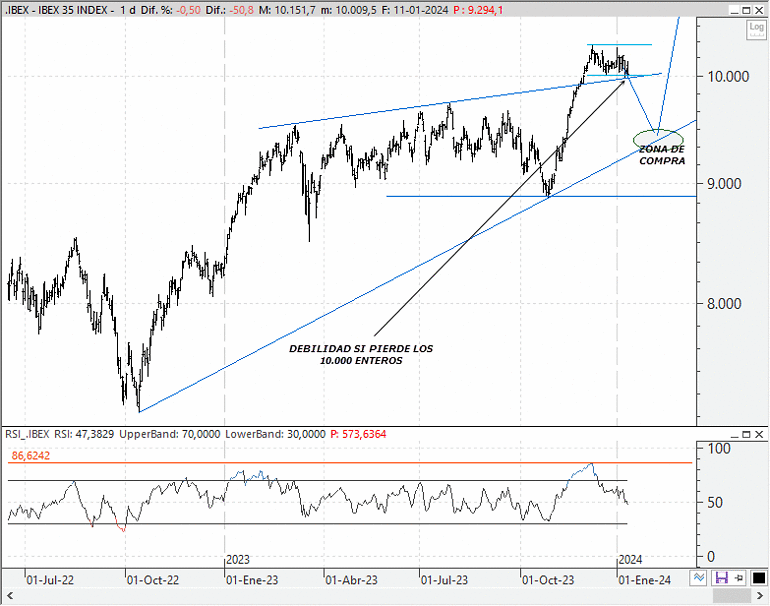Viewport: 770px width, 606px height.
Task: Click the purple save diskette icon
Action: [x=721, y=578]
